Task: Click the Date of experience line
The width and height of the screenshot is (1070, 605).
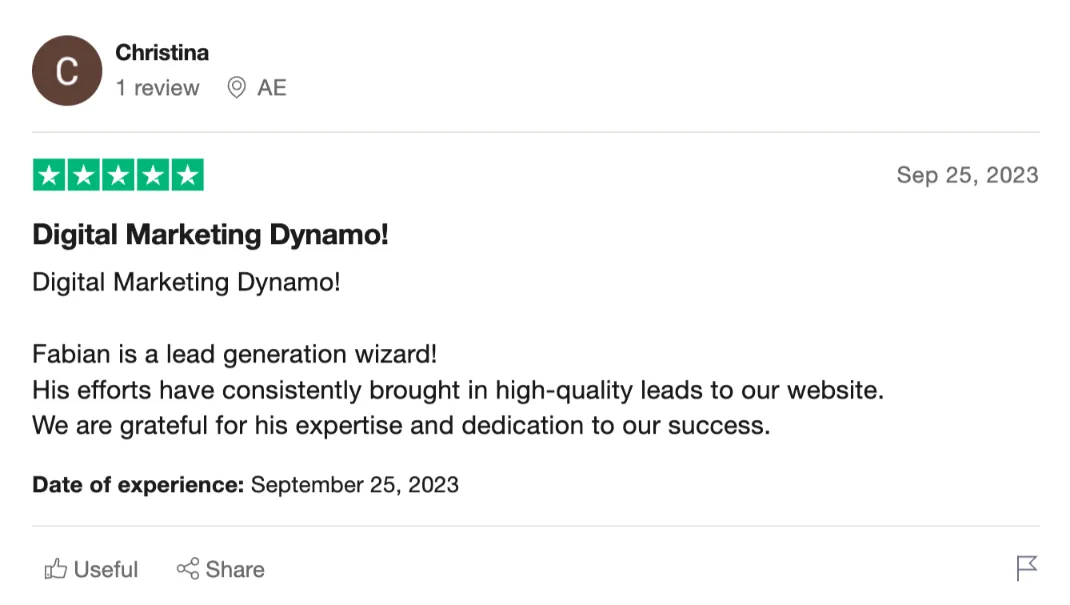Action: pos(245,485)
